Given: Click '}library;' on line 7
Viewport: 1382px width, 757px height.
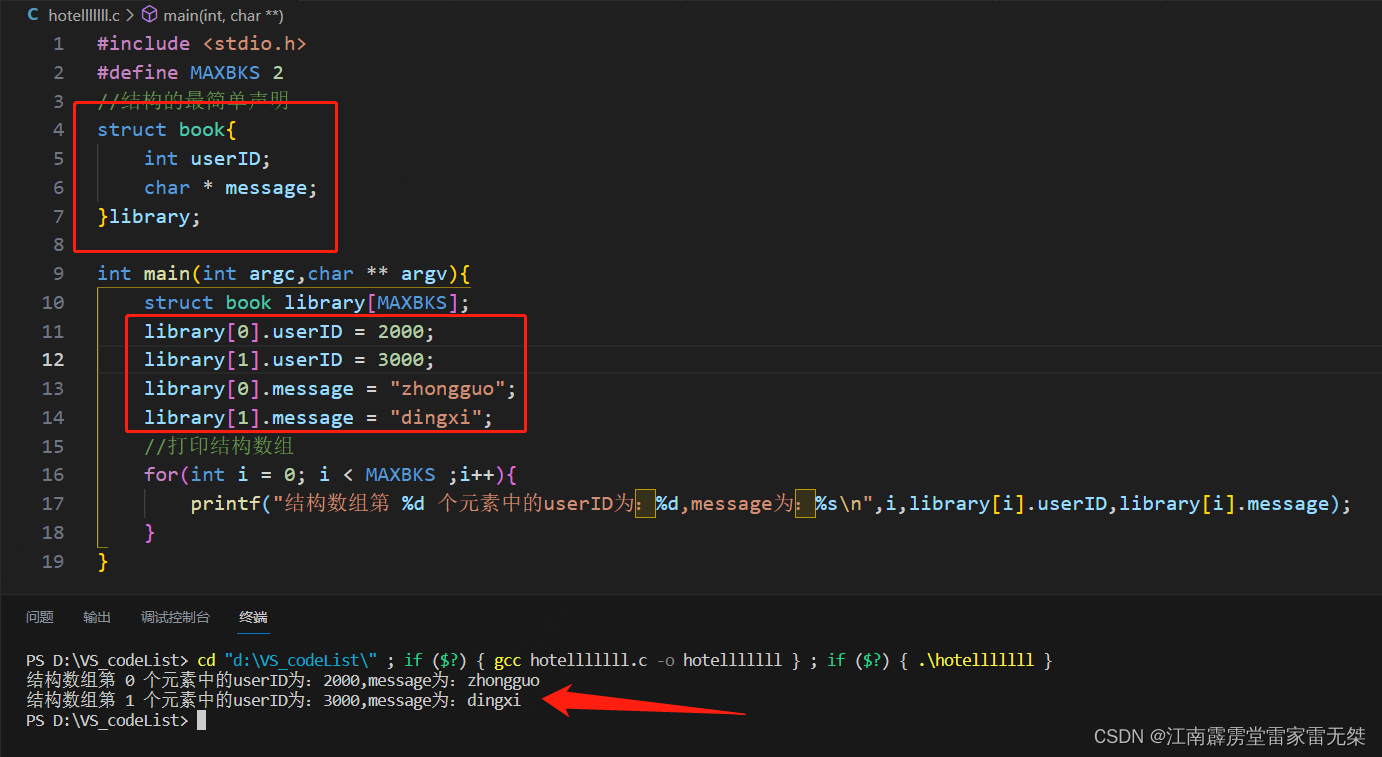Looking at the screenshot, I should pos(149,217).
